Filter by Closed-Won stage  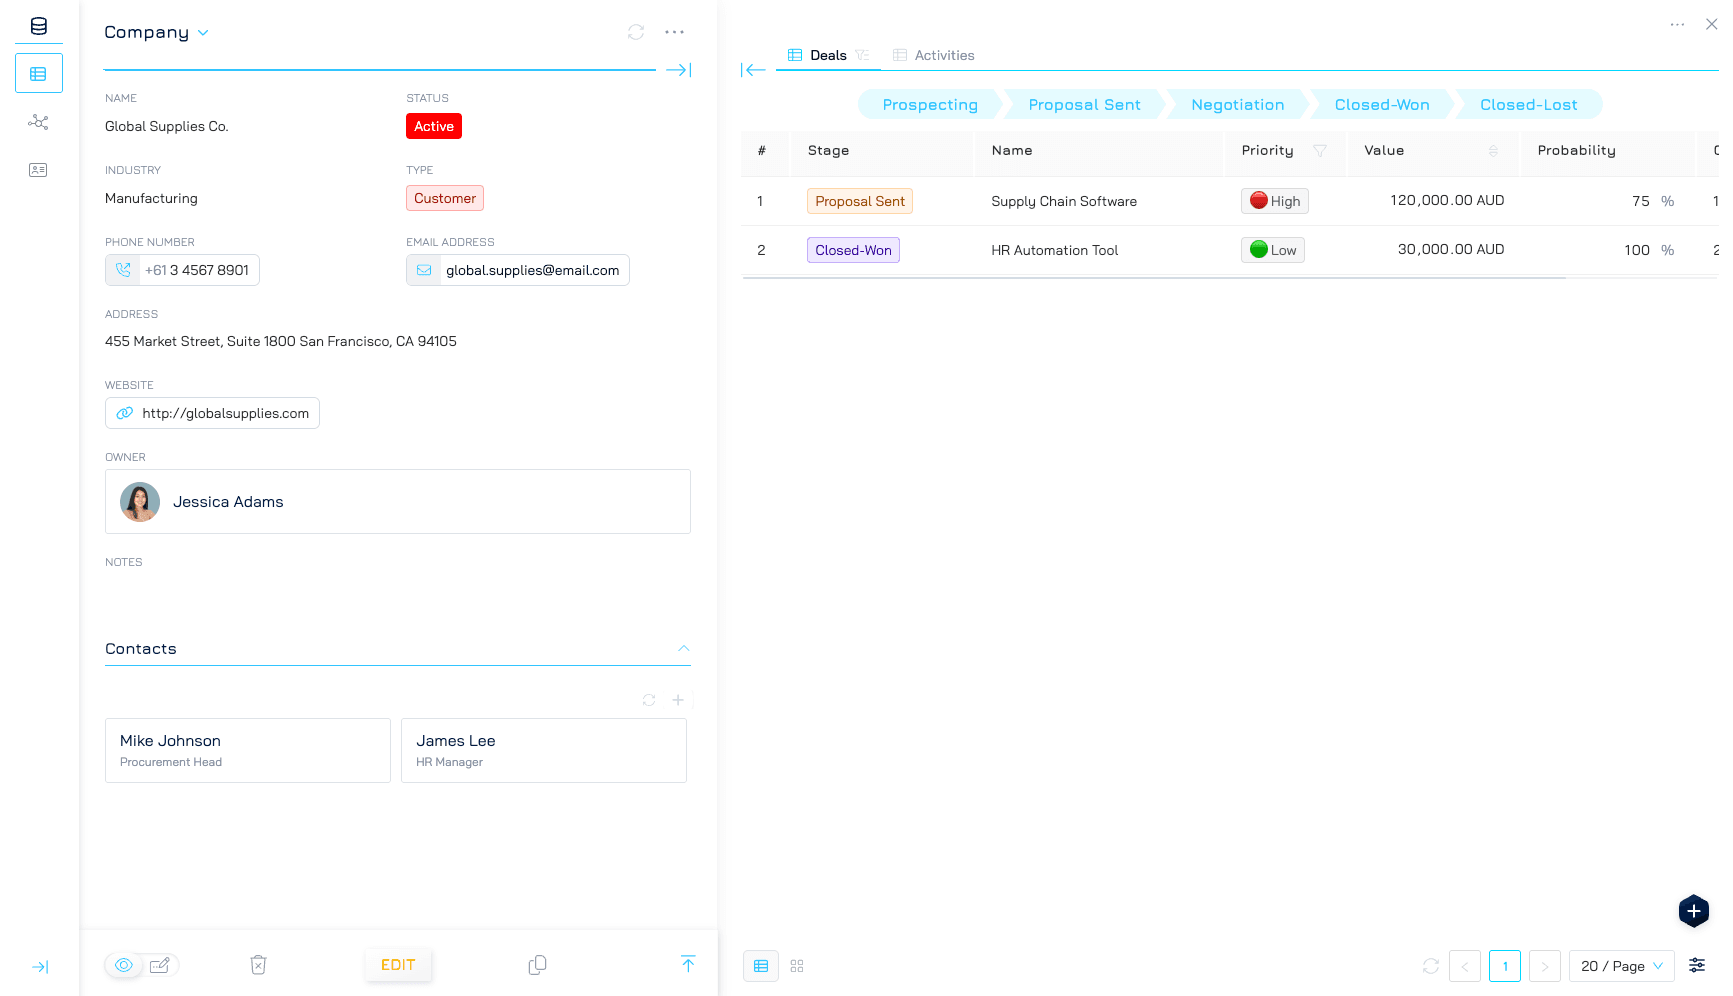[x=1382, y=105]
